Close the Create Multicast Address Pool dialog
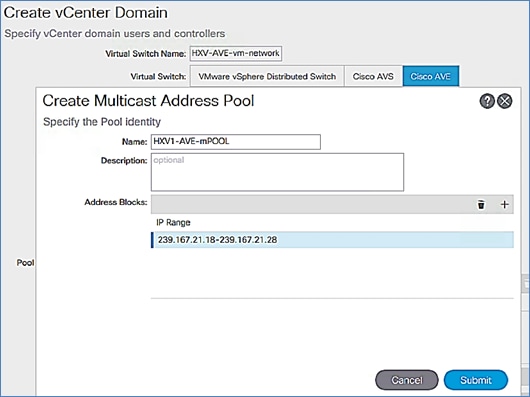Image resolution: width=530 pixels, height=397 pixels. (505, 101)
